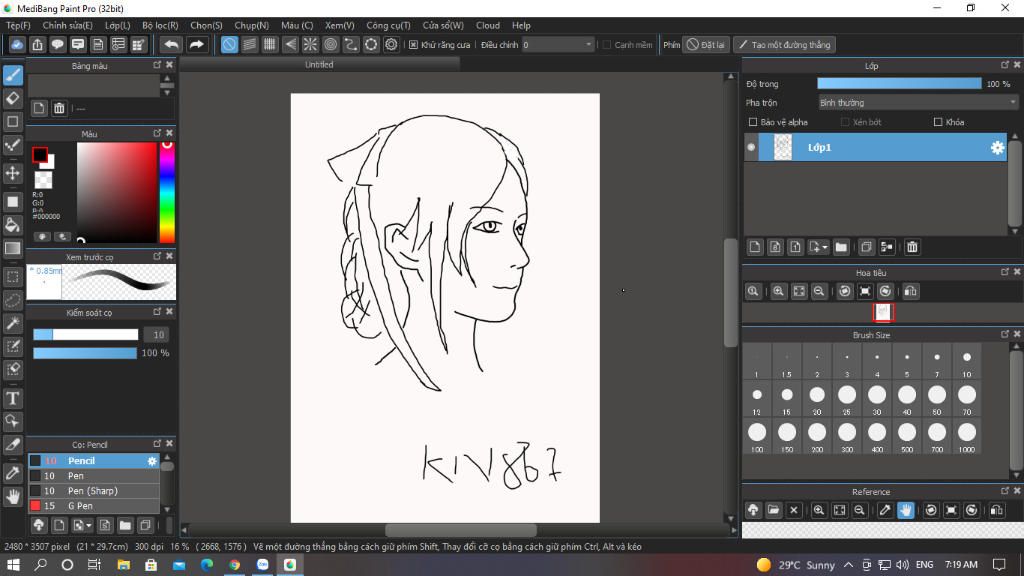1024x576 pixels.
Task: Open the Bộ lọc(R) menu
Action: (x=160, y=25)
